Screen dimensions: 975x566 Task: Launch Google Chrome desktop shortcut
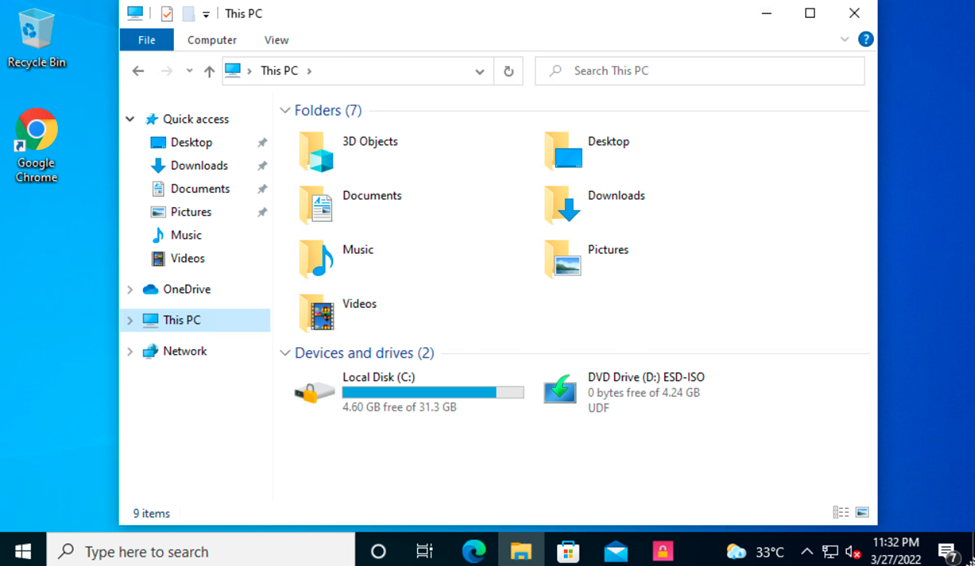(x=36, y=146)
